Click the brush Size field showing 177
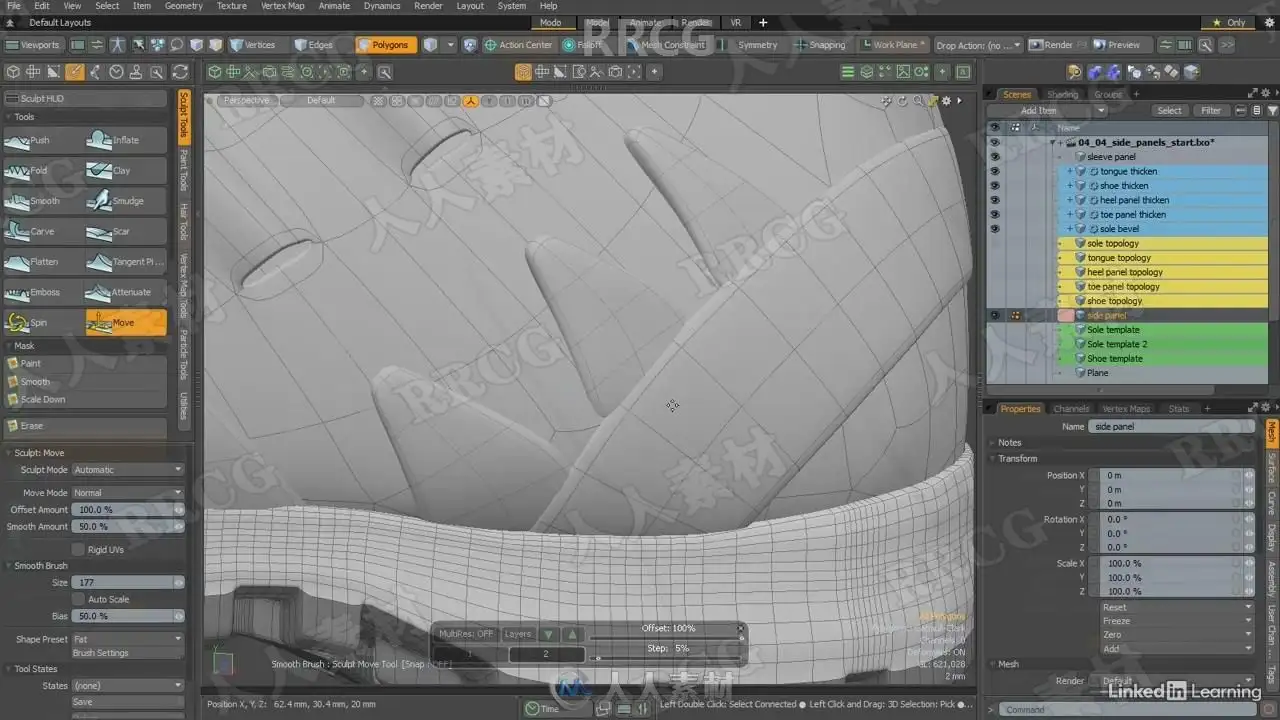Viewport: 1280px width, 720px height. pos(128,583)
